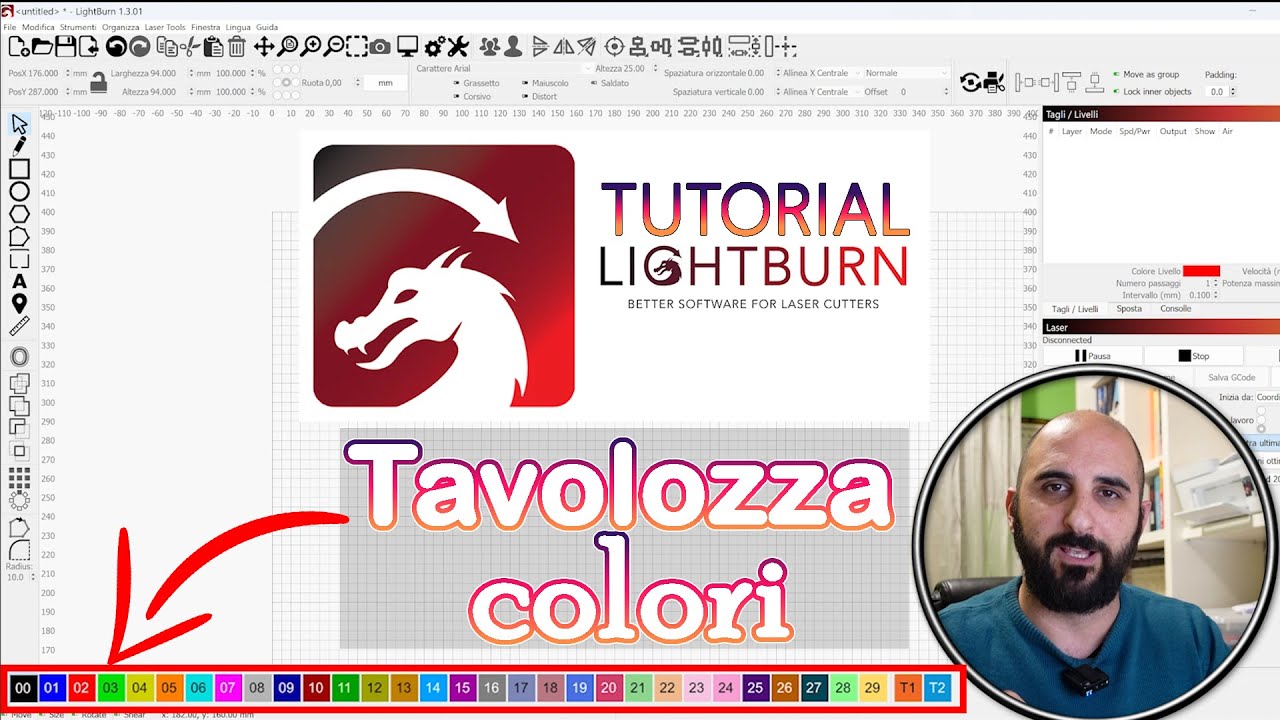The width and height of the screenshot is (1280, 720).
Task: Switch to the Consolle tab
Action: click(x=1175, y=309)
